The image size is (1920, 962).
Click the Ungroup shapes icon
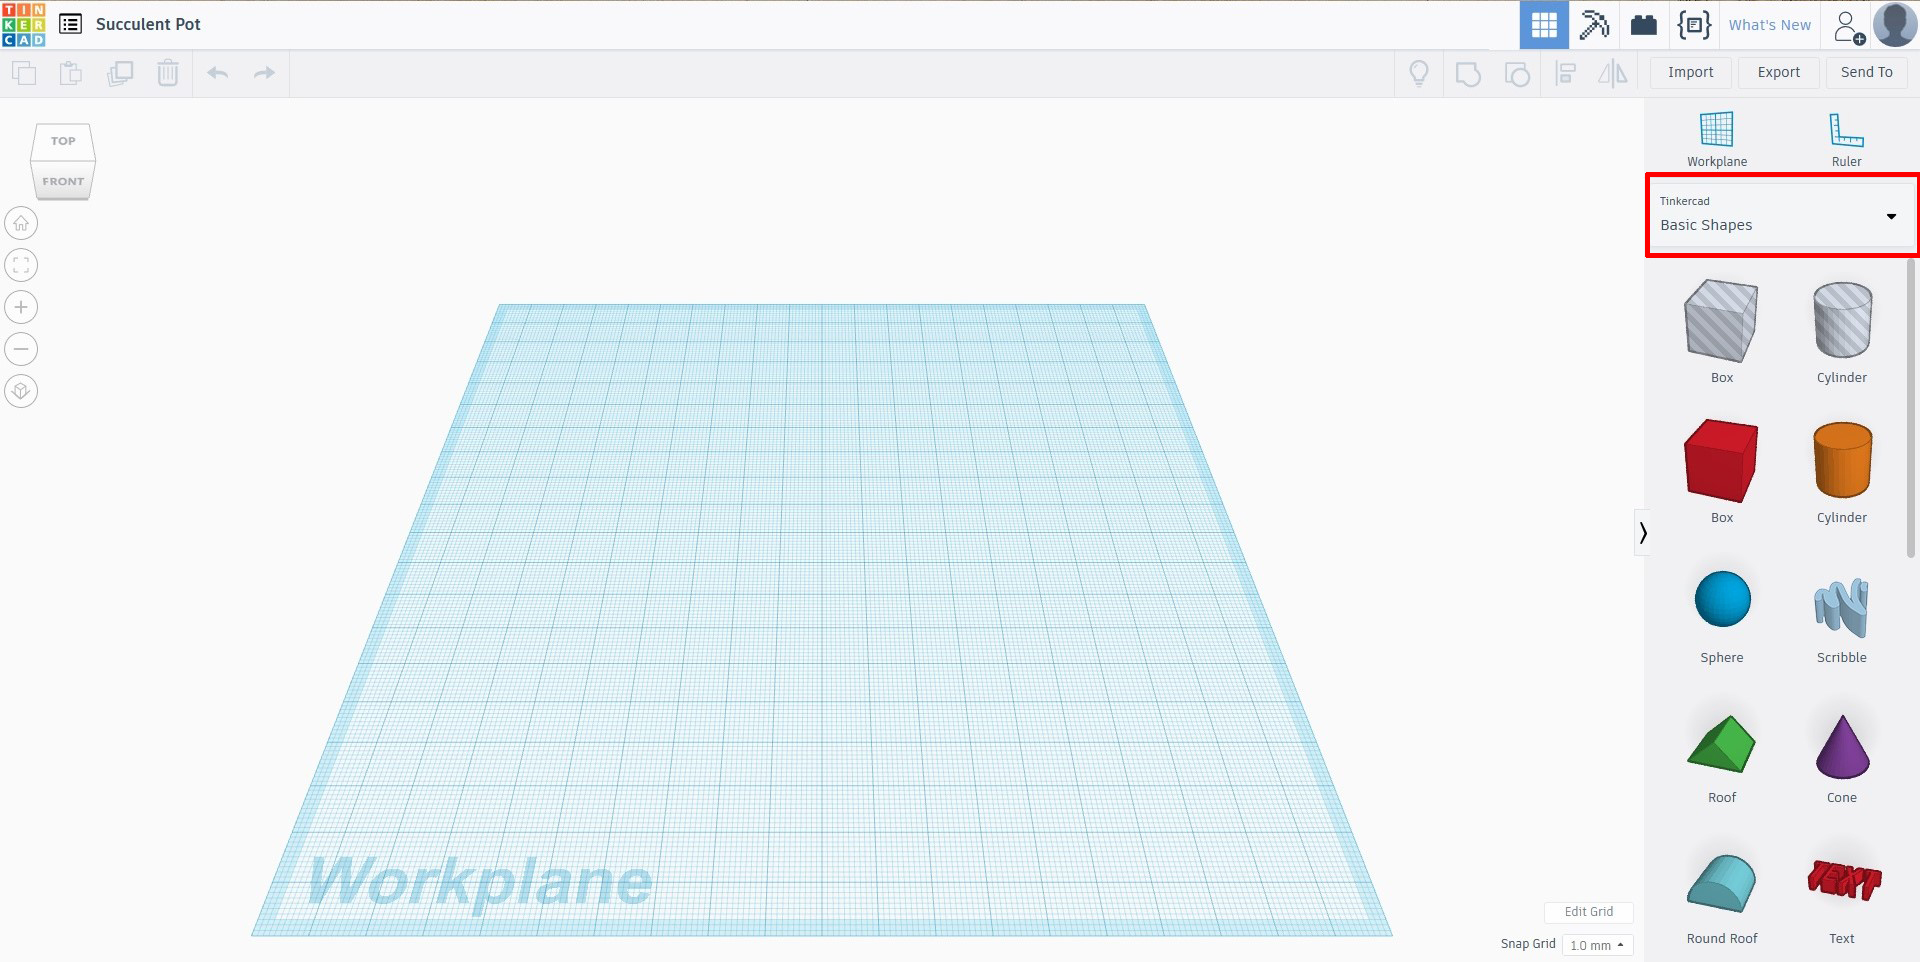coord(1517,74)
